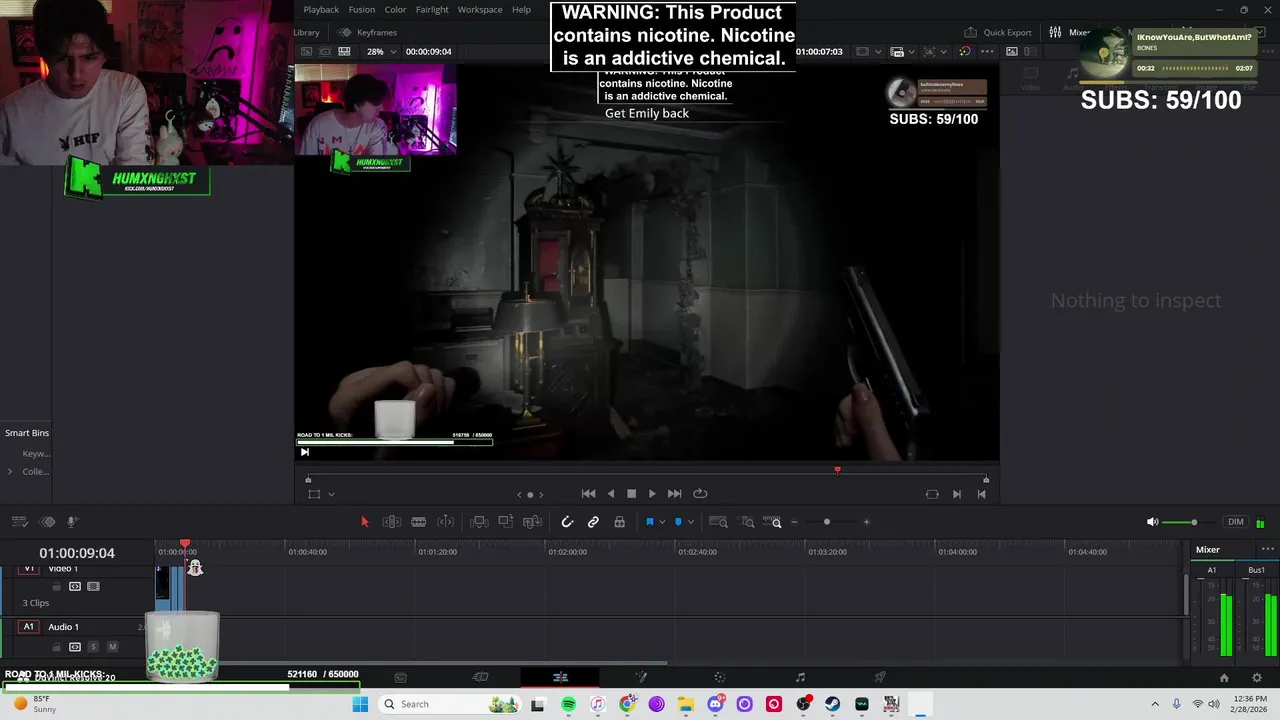Open the Fairlight menu
The image size is (1280, 720).
click(432, 10)
